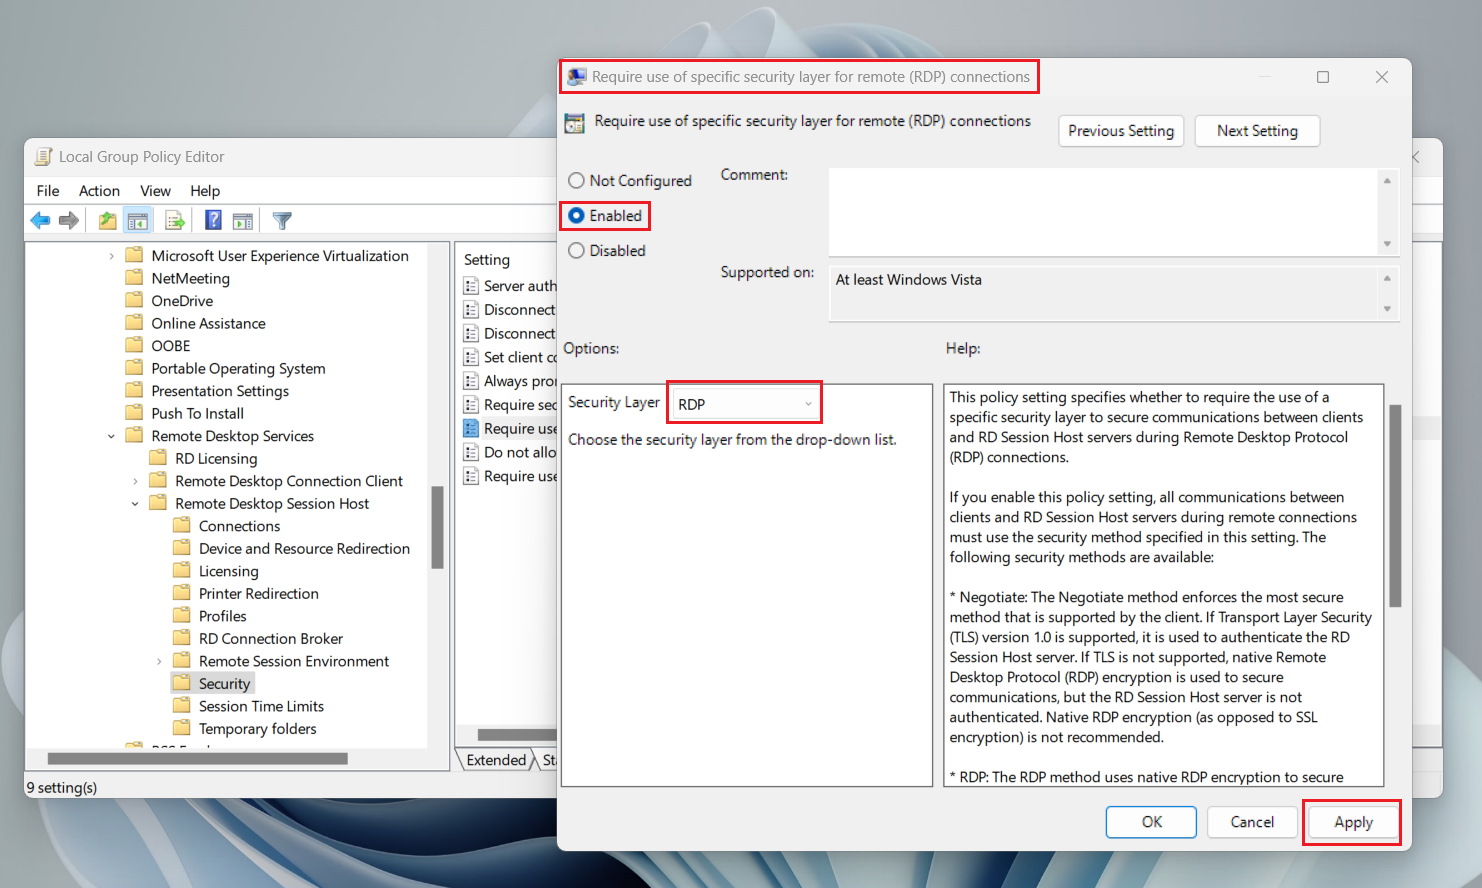This screenshot has height=888, width=1482.
Task: Select Printer Redirection in the tree
Action: click(x=258, y=593)
